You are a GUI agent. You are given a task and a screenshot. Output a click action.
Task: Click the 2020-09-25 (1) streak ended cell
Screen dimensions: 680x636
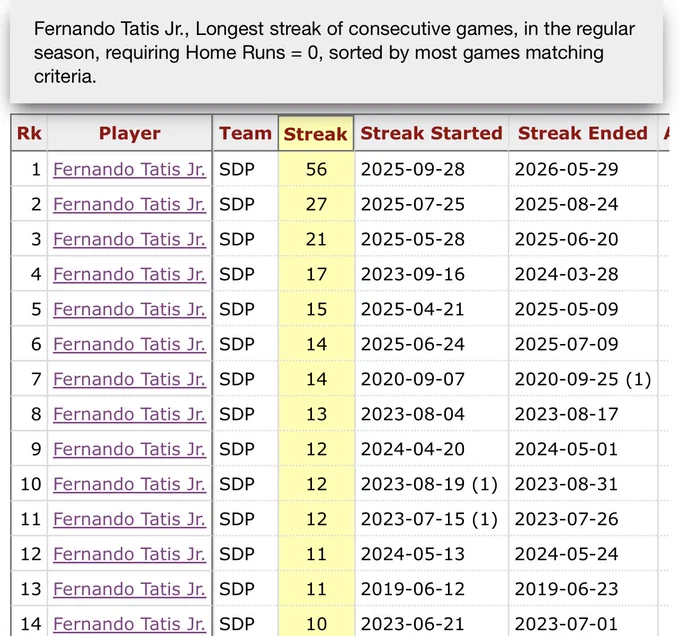583,379
